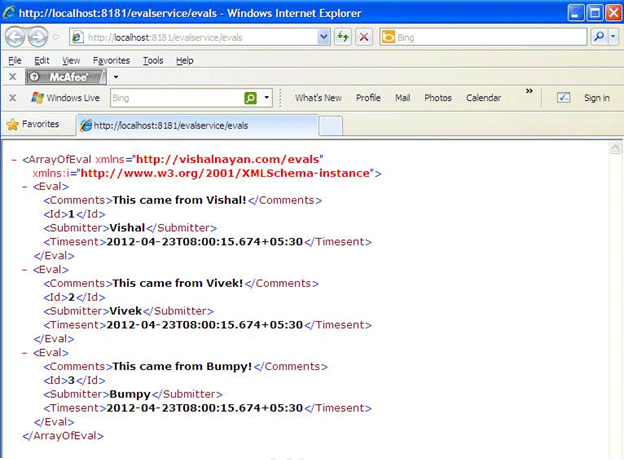
Task: Open Windows Live search options dropdown
Action: (x=266, y=98)
